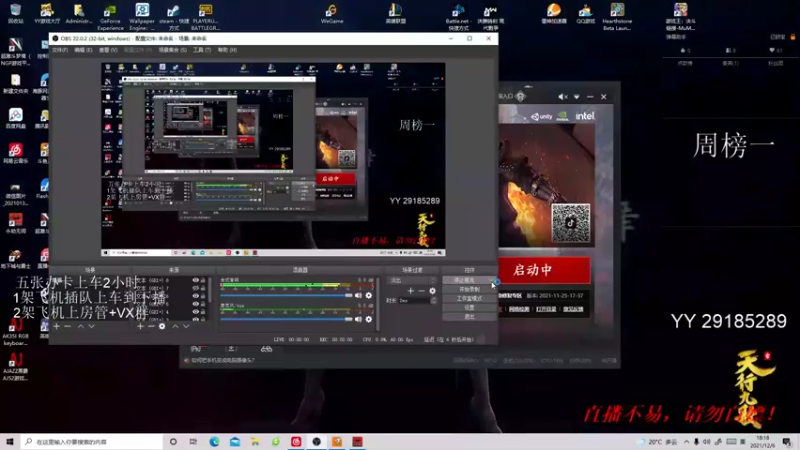800x450 pixels.
Task: Click the QR code in the launcher
Action: tap(570, 223)
